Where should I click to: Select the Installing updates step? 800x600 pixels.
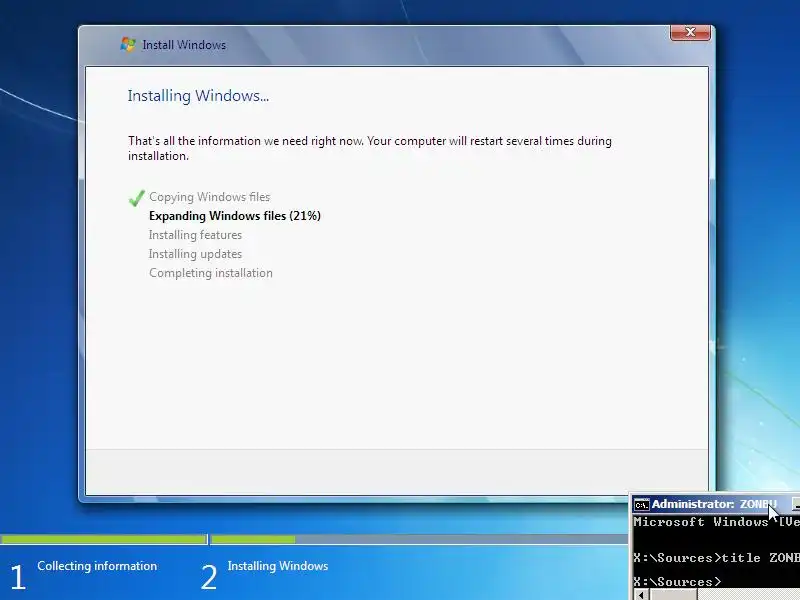195,254
